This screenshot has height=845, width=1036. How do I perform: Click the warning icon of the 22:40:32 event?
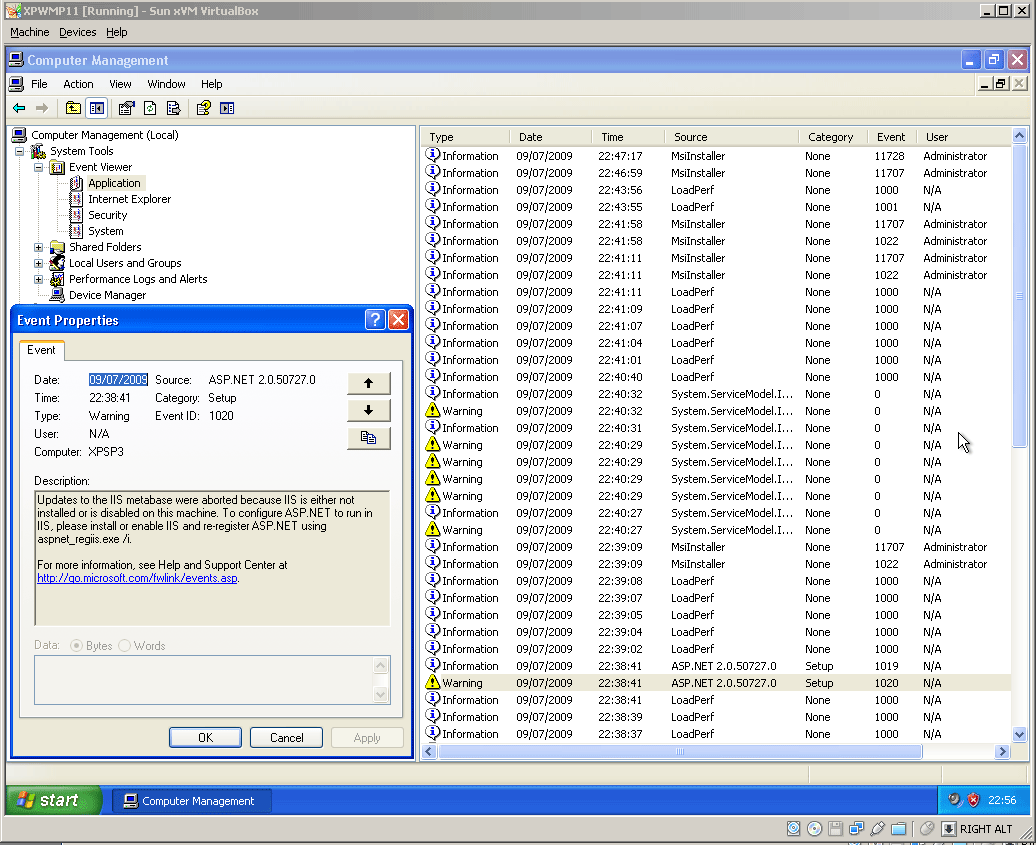pyautogui.click(x=432, y=410)
